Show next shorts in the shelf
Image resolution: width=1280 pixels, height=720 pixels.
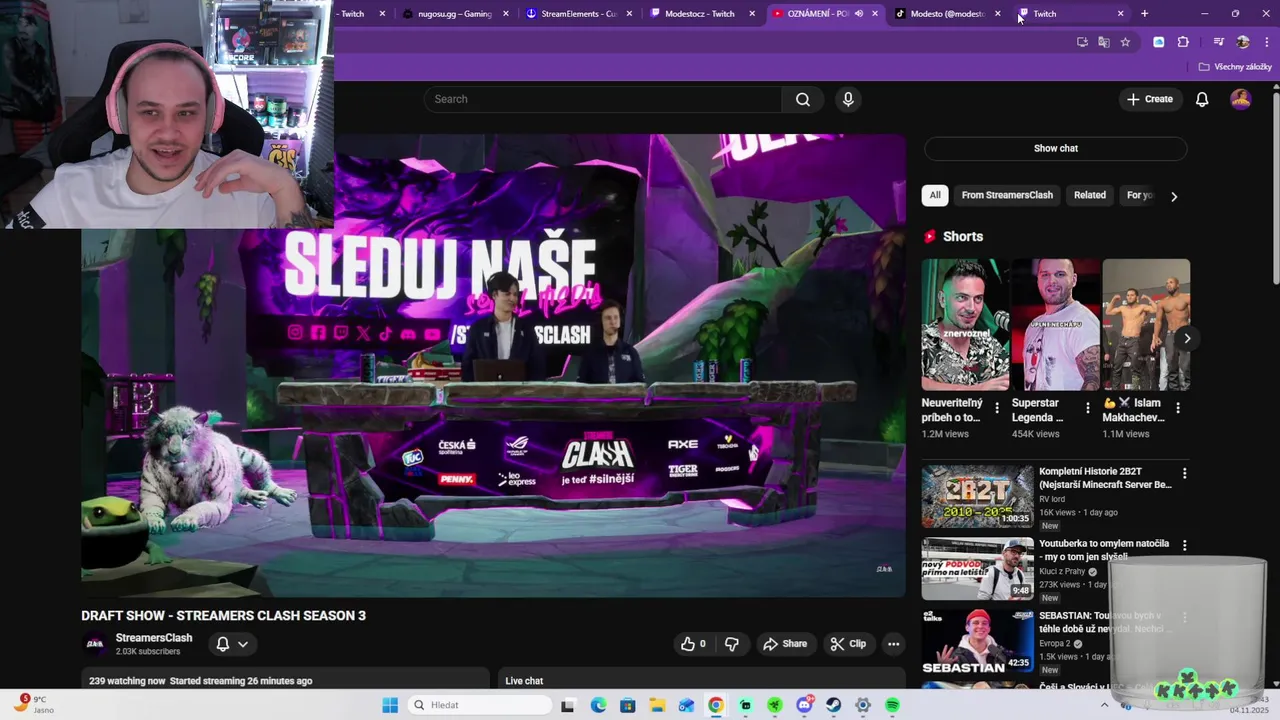[x=1187, y=338]
